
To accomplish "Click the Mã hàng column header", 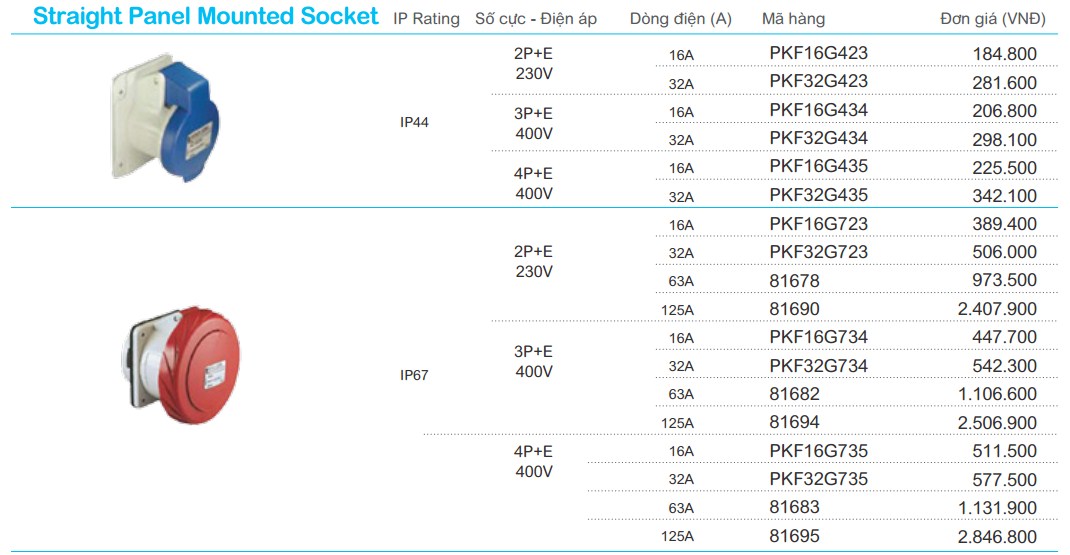I will (x=793, y=19).
